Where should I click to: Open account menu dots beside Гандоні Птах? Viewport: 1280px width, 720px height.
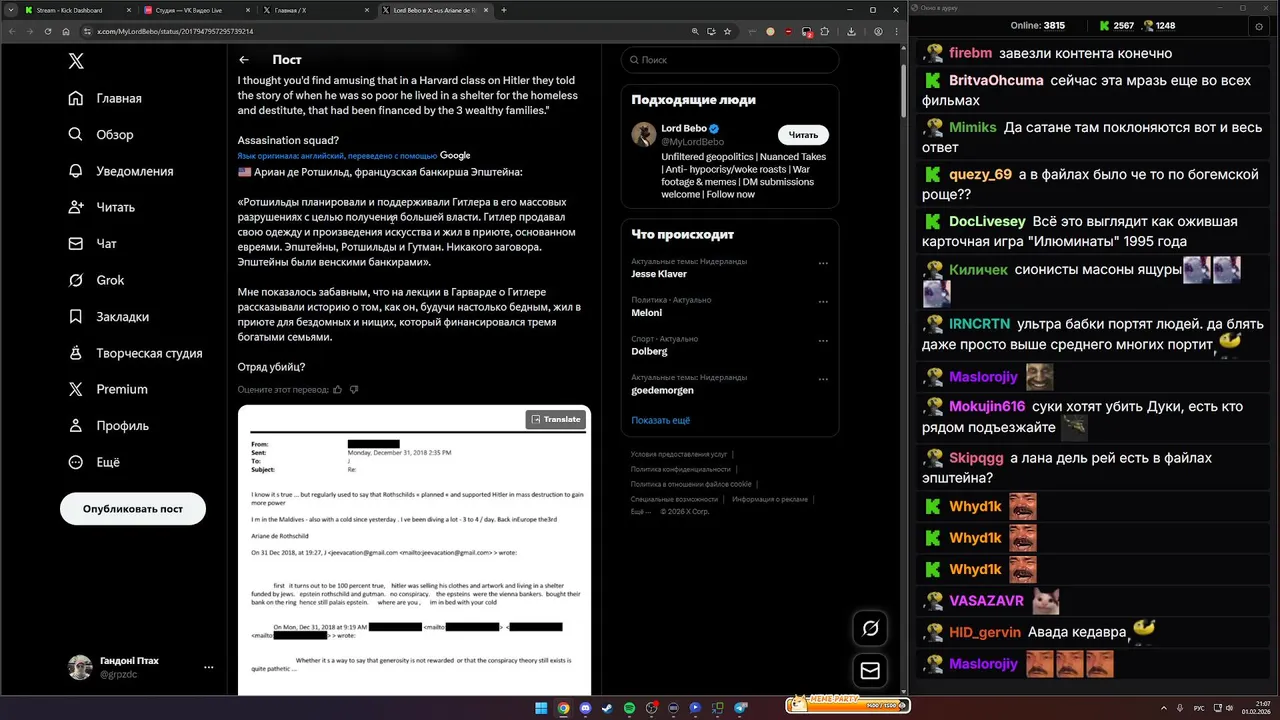click(x=208, y=667)
